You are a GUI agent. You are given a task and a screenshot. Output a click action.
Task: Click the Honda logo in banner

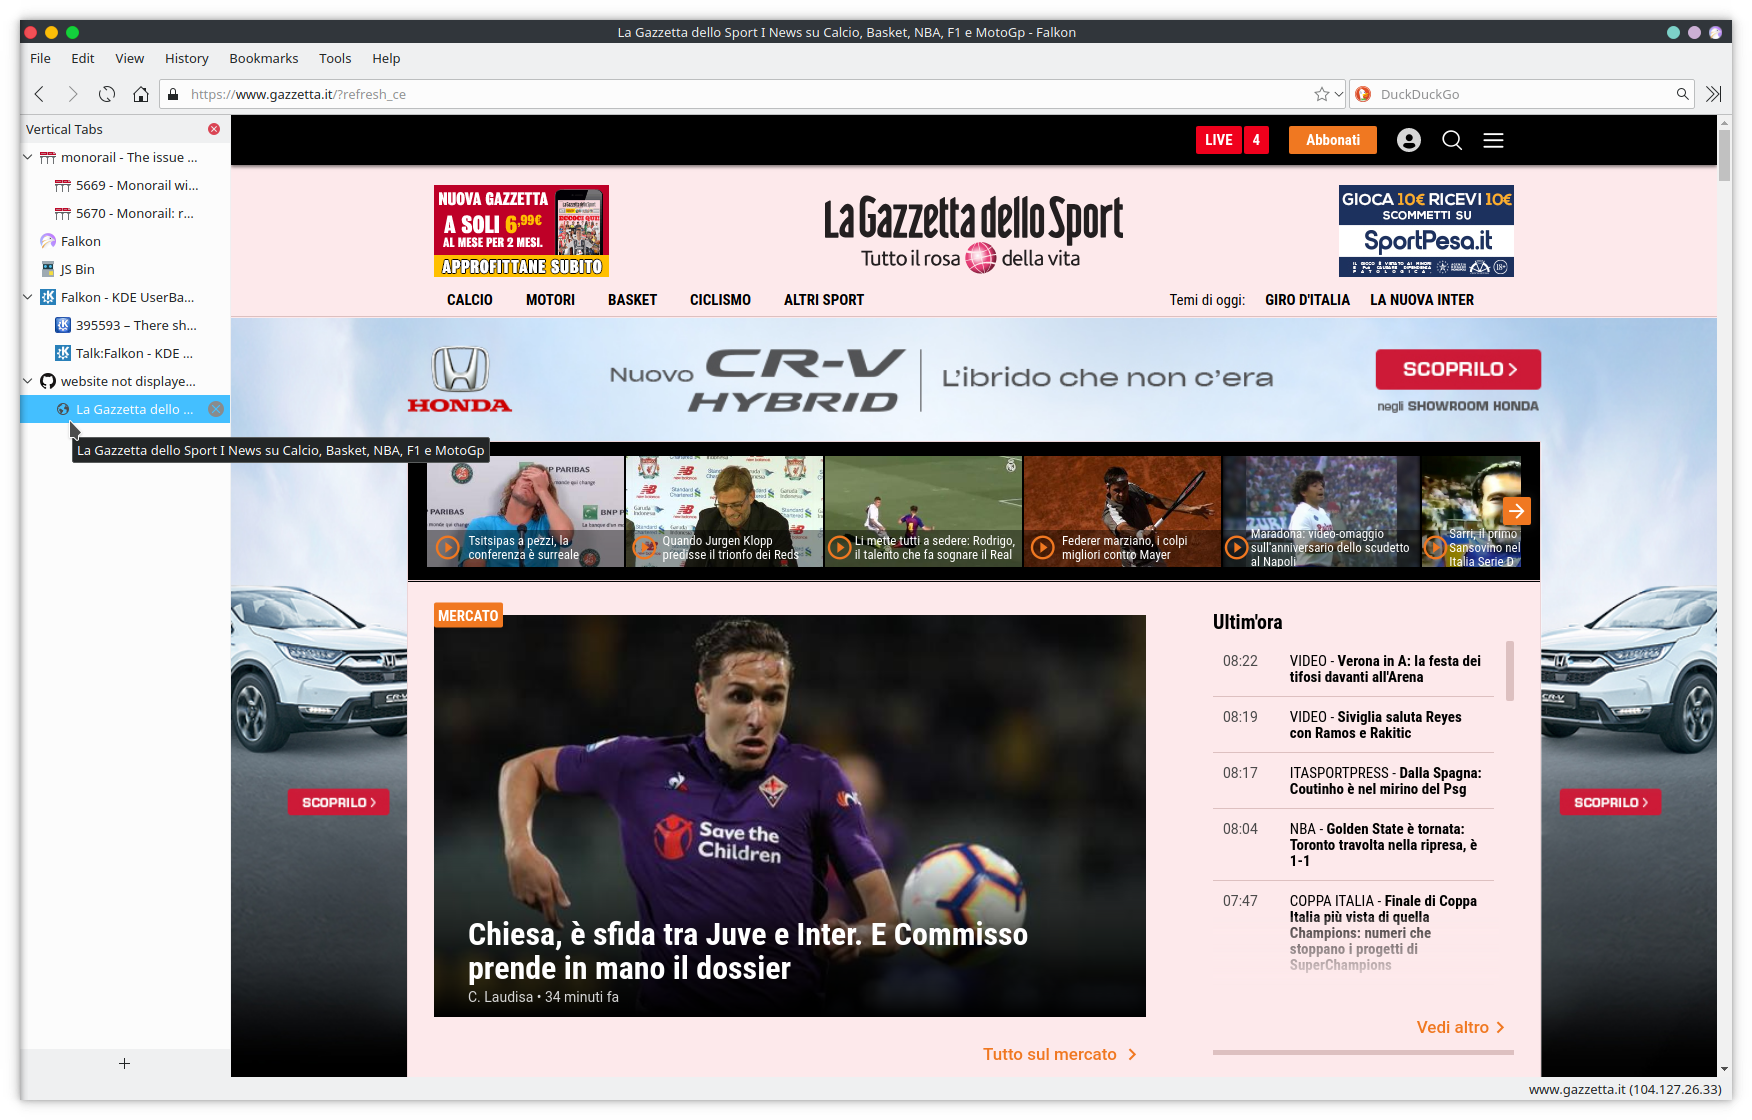coord(460,380)
